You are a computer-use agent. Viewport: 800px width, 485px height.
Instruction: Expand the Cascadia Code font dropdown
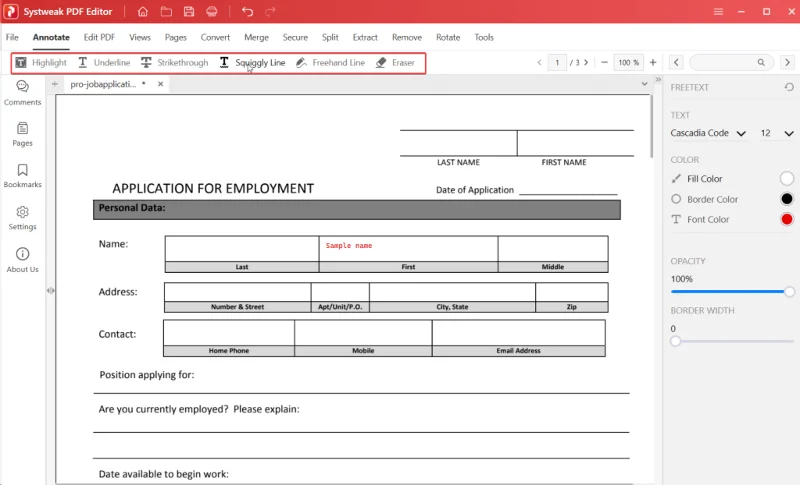click(x=741, y=133)
